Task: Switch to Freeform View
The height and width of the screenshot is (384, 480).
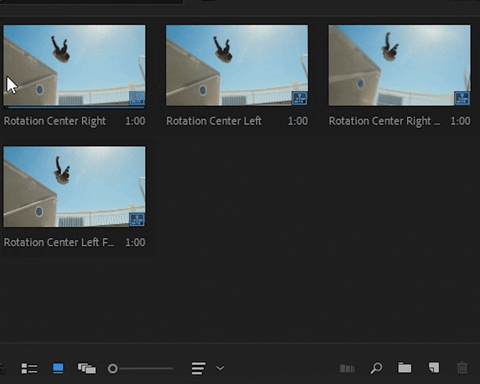Action: coord(87,368)
